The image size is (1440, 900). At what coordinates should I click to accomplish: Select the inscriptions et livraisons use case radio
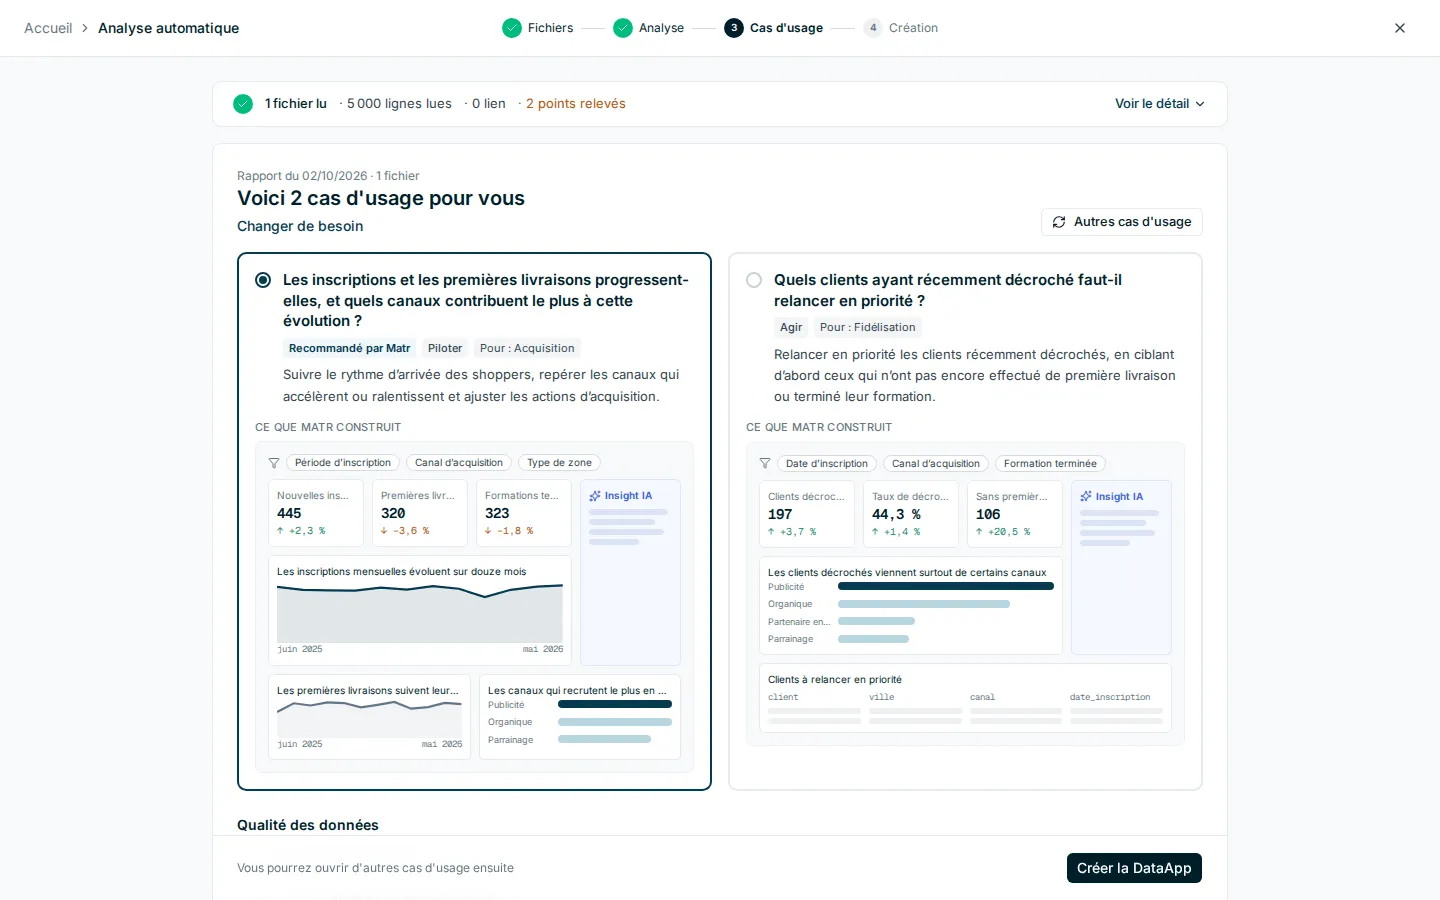[263, 280]
